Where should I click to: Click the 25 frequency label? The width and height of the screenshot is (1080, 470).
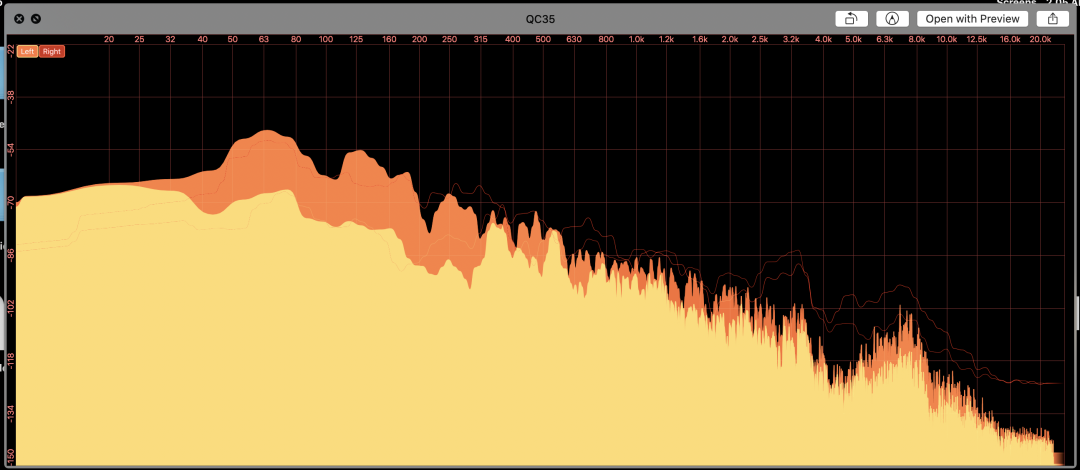click(x=140, y=40)
